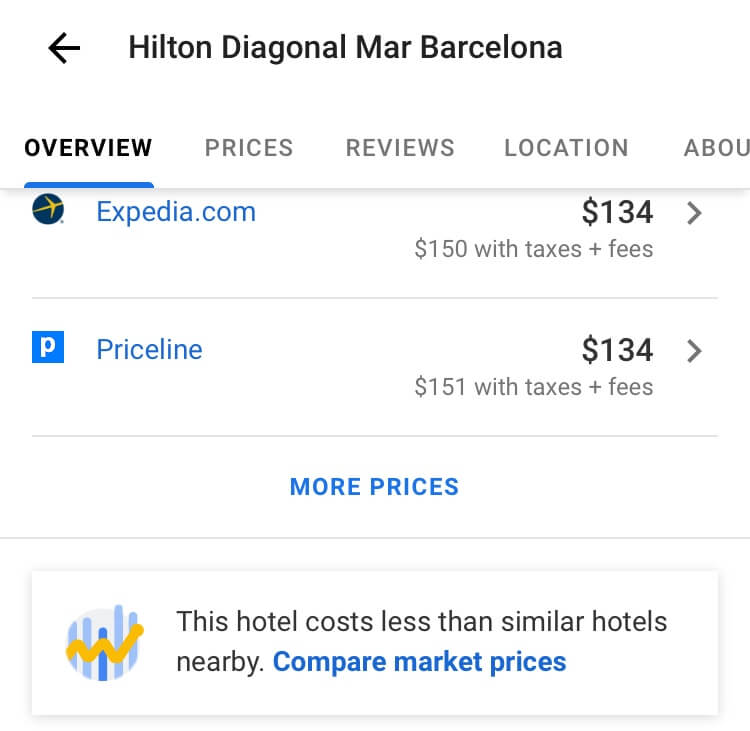Image resolution: width=750 pixels, height=731 pixels.
Task: Switch to the Reviews tab
Action: 400,149
